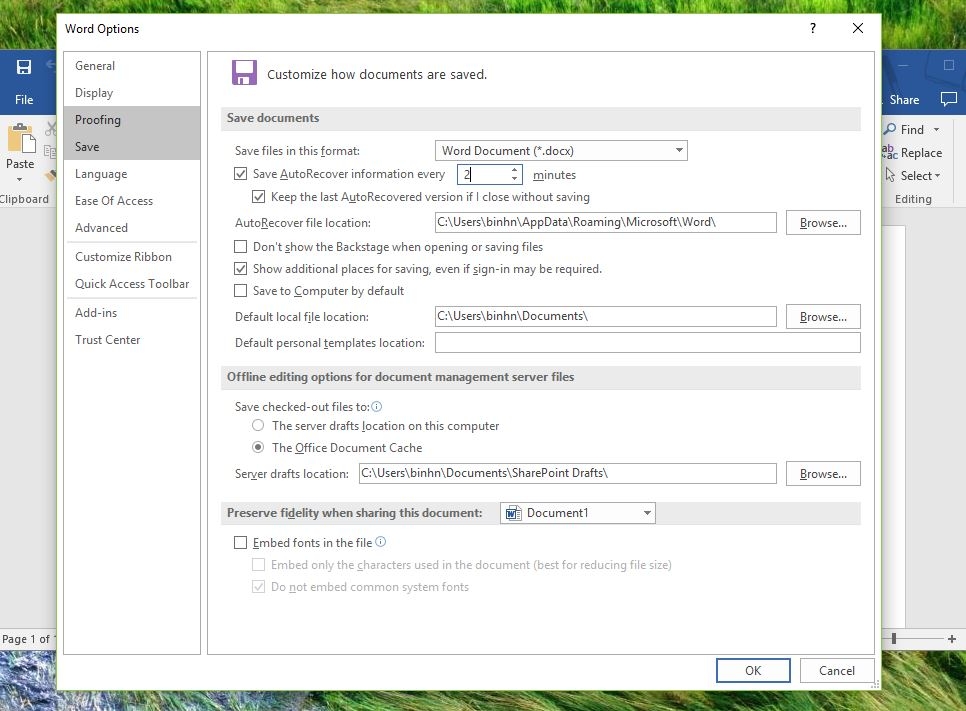Open the File tab in Word
The width and height of the screenshot is (966, 711).
pos(24,99)
